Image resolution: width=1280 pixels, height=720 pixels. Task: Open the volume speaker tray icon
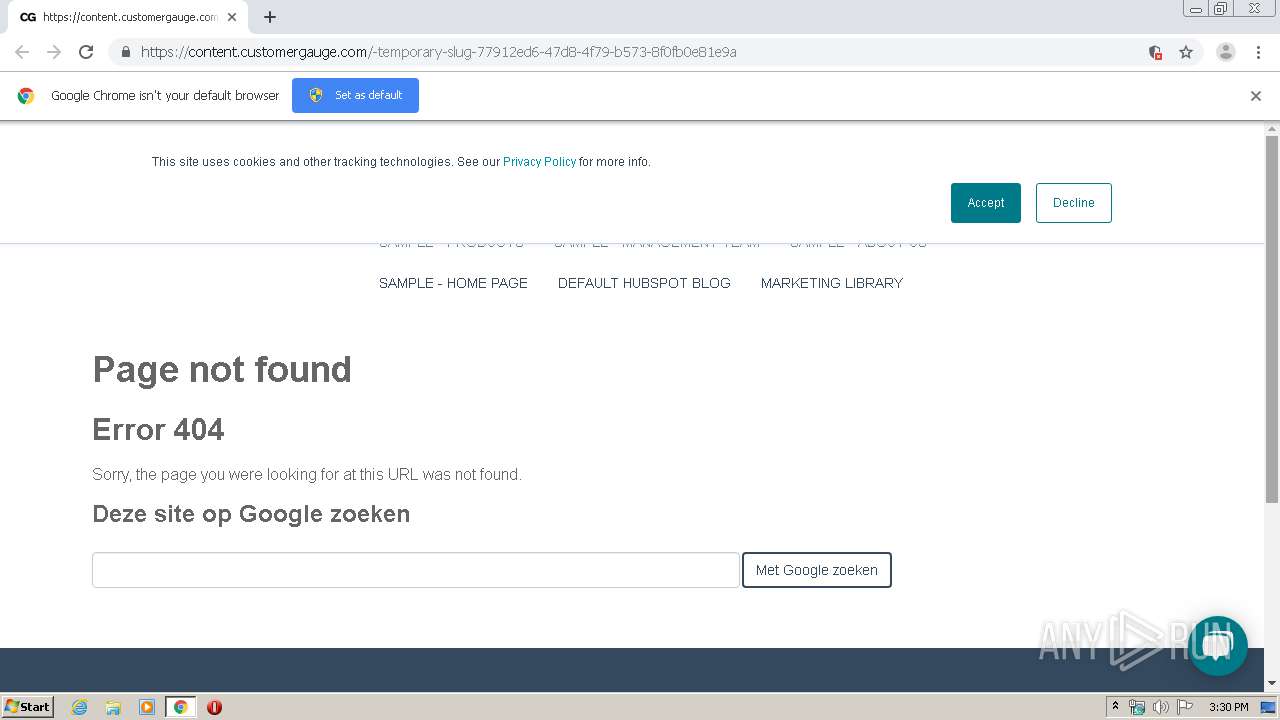1161,707
